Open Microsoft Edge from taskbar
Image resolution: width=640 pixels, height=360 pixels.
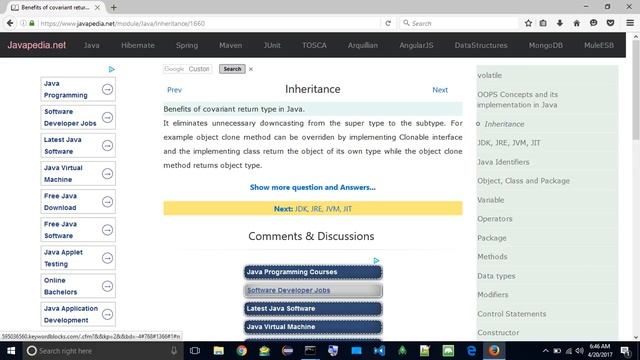click(x=471, y=351)
